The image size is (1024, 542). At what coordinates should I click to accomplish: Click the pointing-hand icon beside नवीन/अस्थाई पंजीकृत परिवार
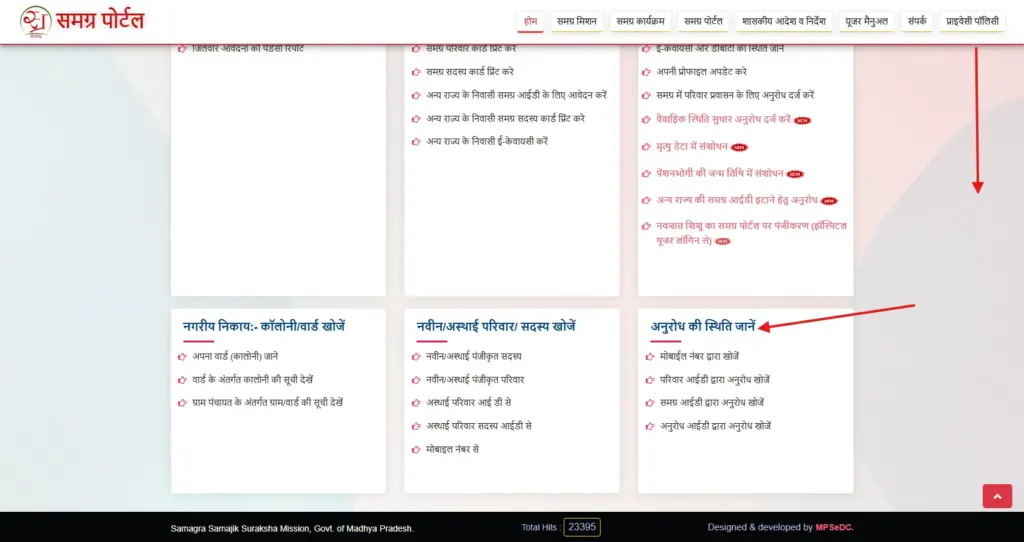pos(416,380)
